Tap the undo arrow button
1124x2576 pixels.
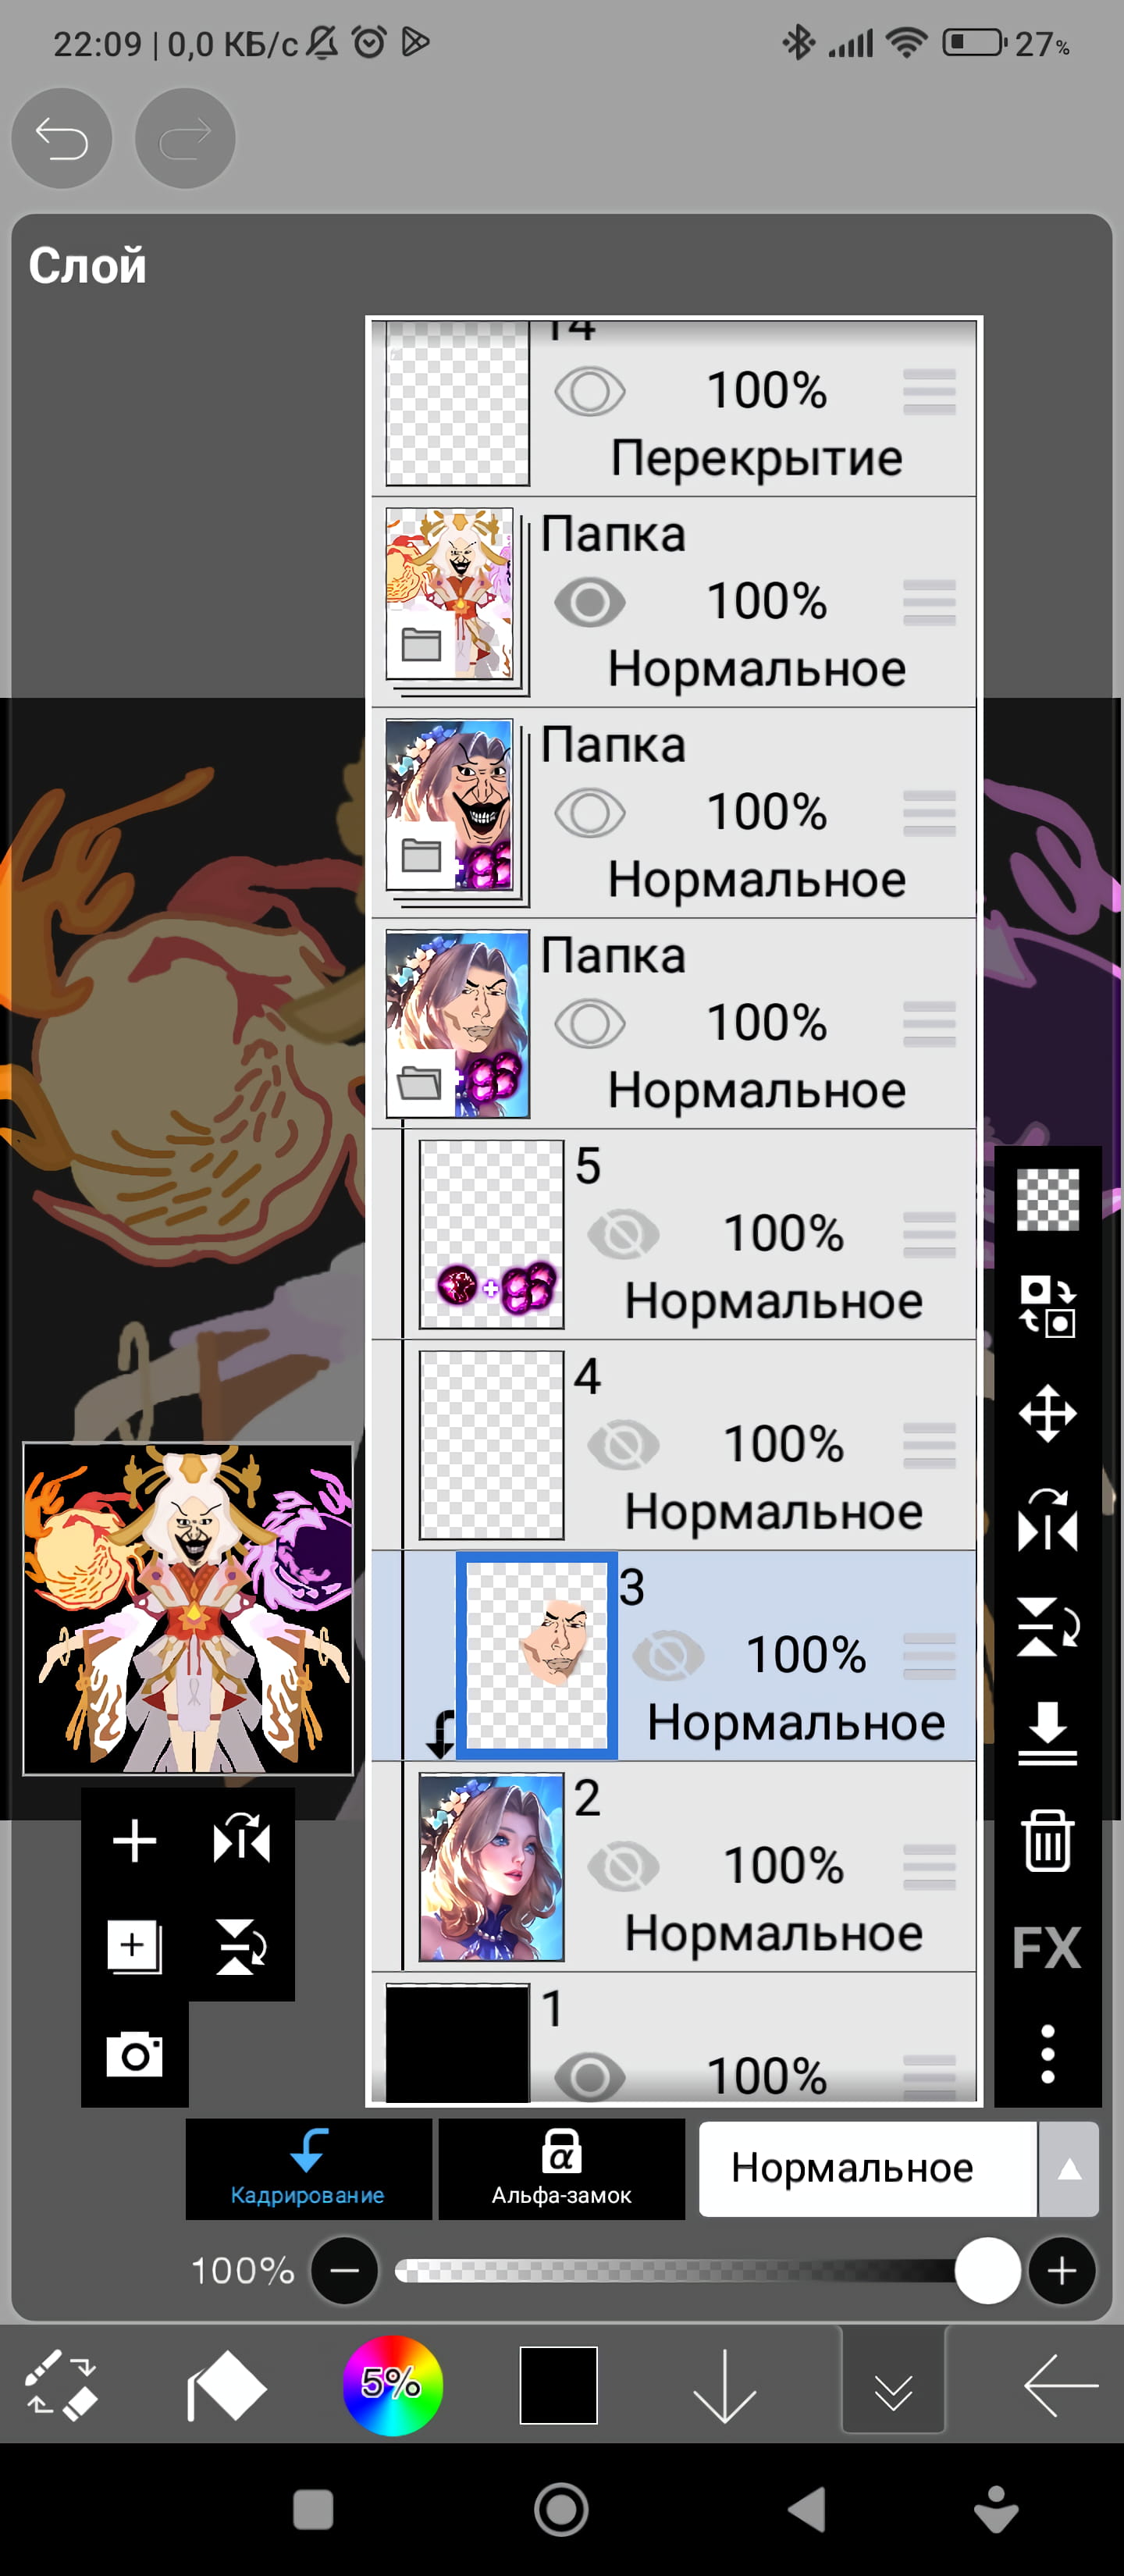pos(62,138)
